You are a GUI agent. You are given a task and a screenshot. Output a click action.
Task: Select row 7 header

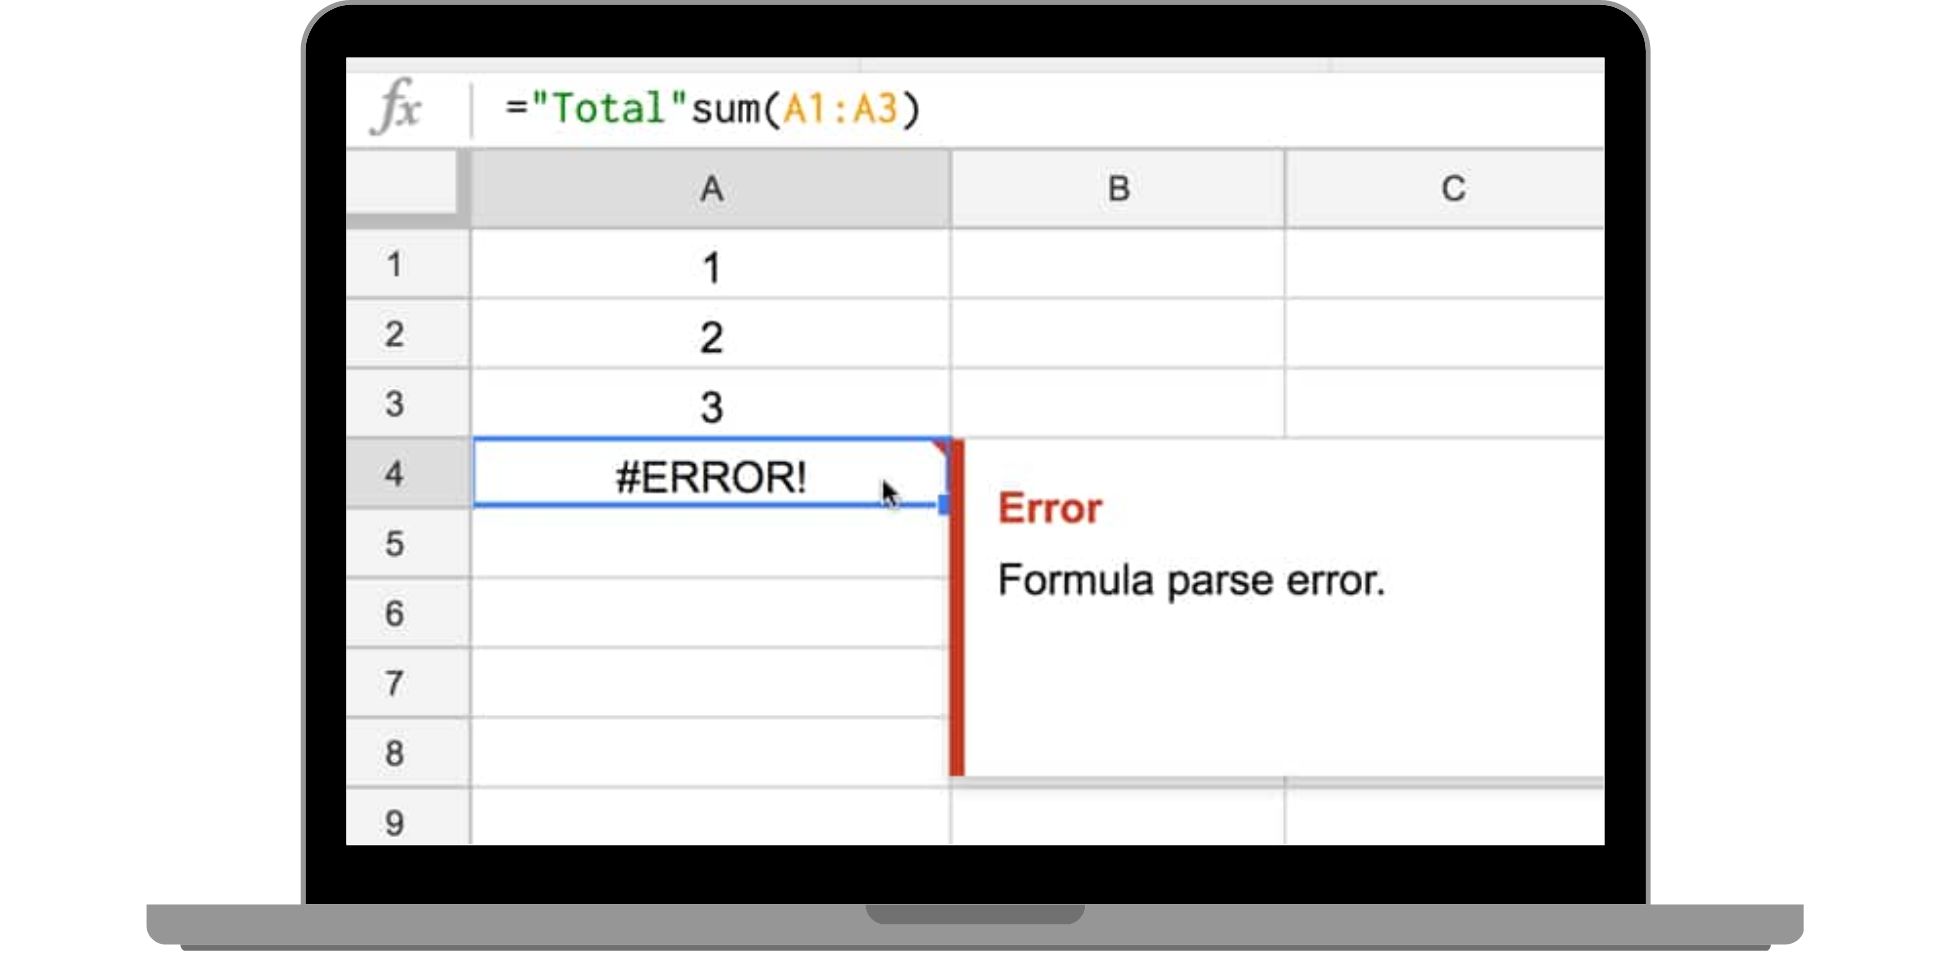[395, 683]
